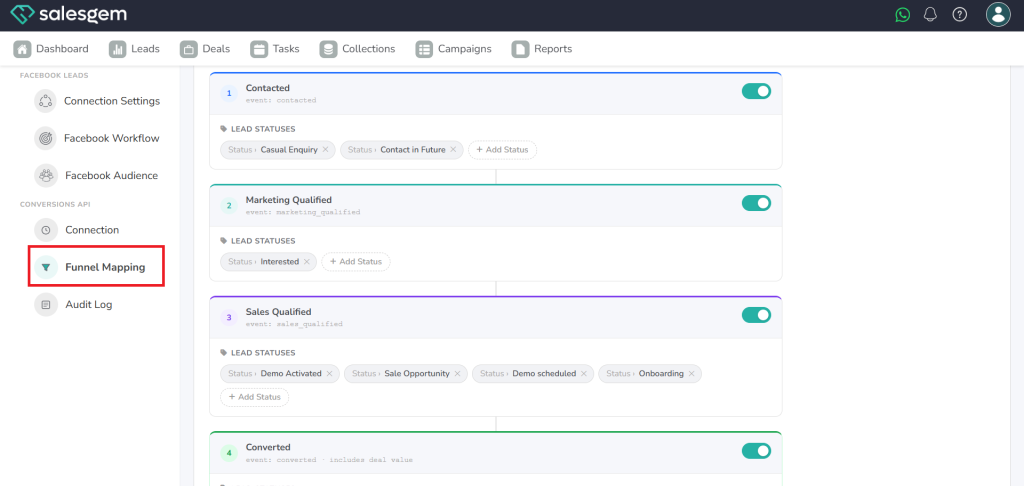Click the salesgem logo
1024x486 pixels.
click(x=69, y=14)
